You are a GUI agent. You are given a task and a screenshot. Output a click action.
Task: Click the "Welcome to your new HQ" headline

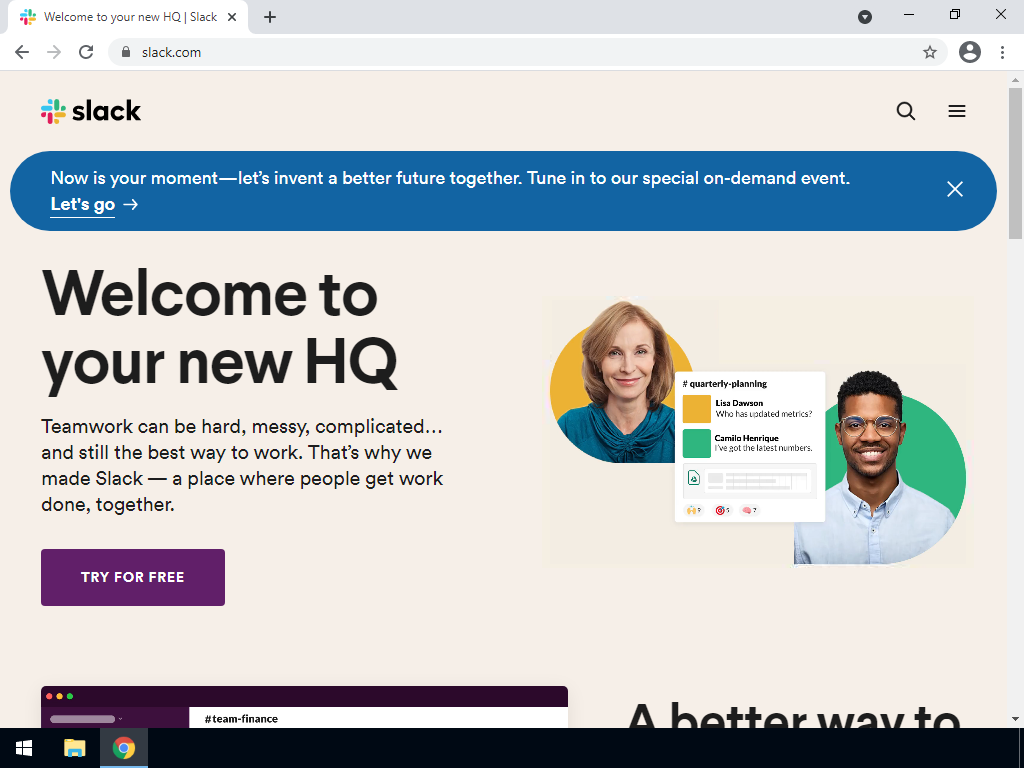point(219,328)
